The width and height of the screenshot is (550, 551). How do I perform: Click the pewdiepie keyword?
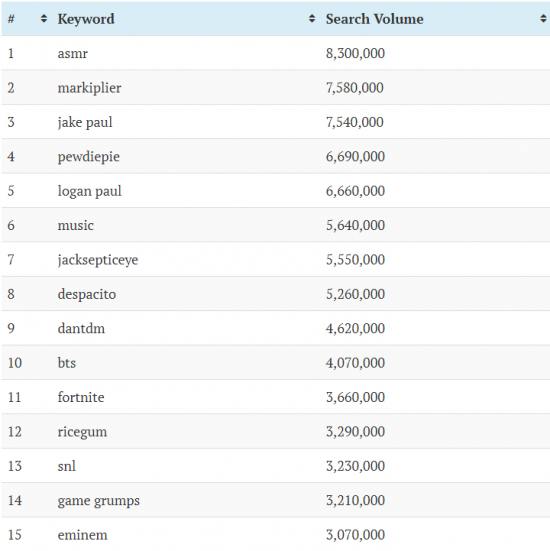(89, 157)
